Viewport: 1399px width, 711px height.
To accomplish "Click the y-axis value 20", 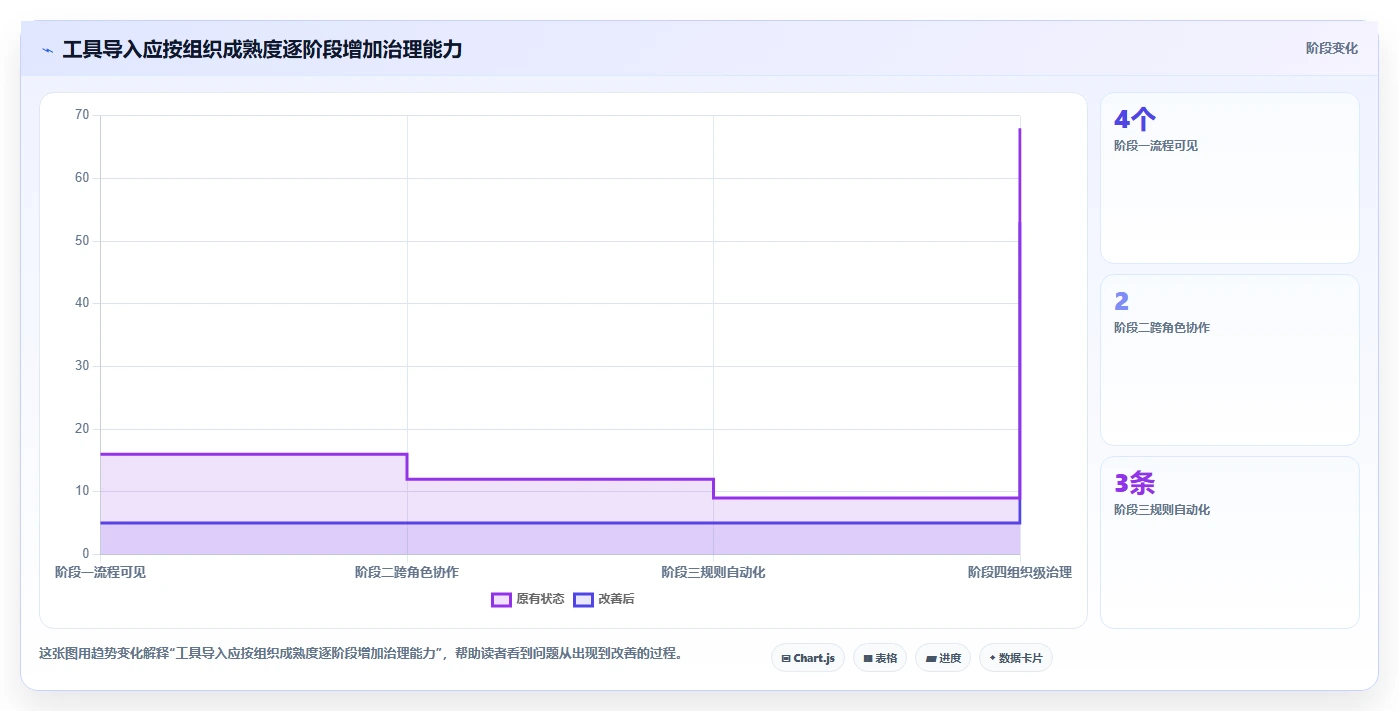I will pyautogui.click(x=82, y=429).
